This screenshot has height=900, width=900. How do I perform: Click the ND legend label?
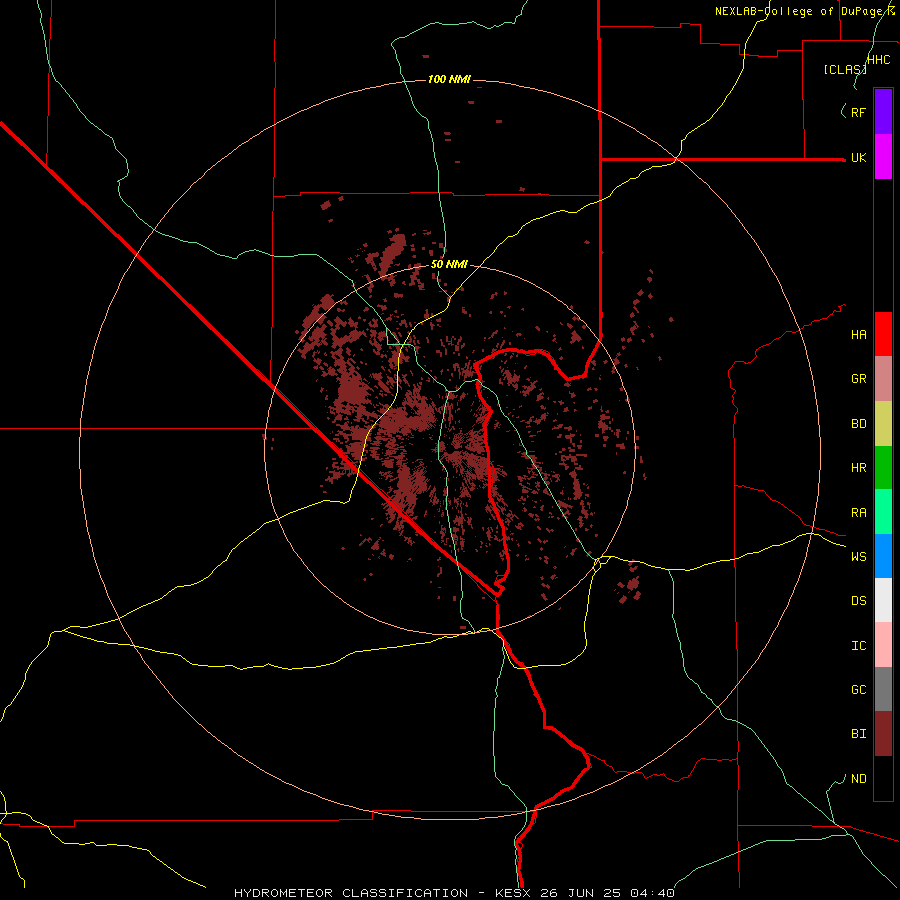pyautogui.click(x=858, y=779)
